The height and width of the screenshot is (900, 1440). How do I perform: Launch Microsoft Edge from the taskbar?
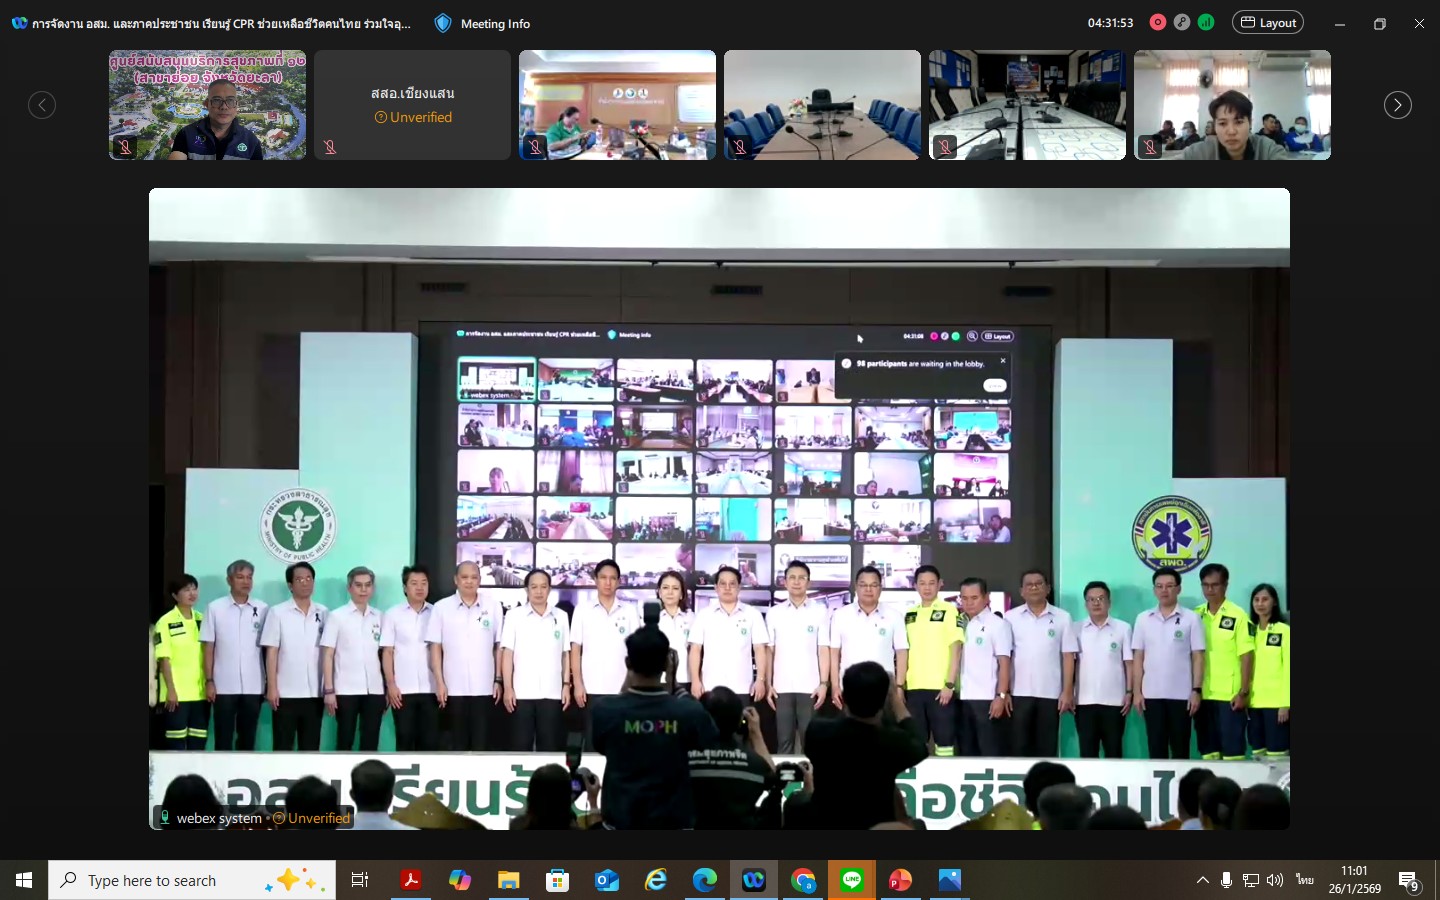(705, 880)
